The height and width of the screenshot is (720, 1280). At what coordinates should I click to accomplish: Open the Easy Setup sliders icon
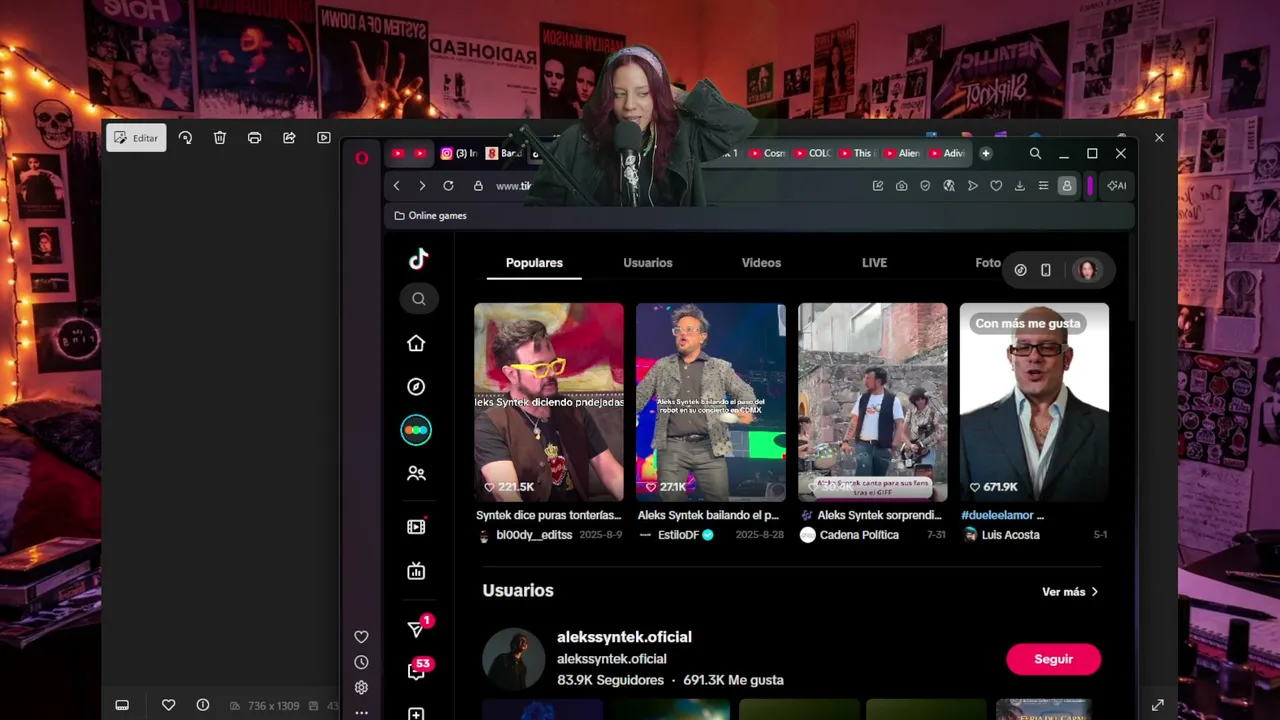[1043, 186]
